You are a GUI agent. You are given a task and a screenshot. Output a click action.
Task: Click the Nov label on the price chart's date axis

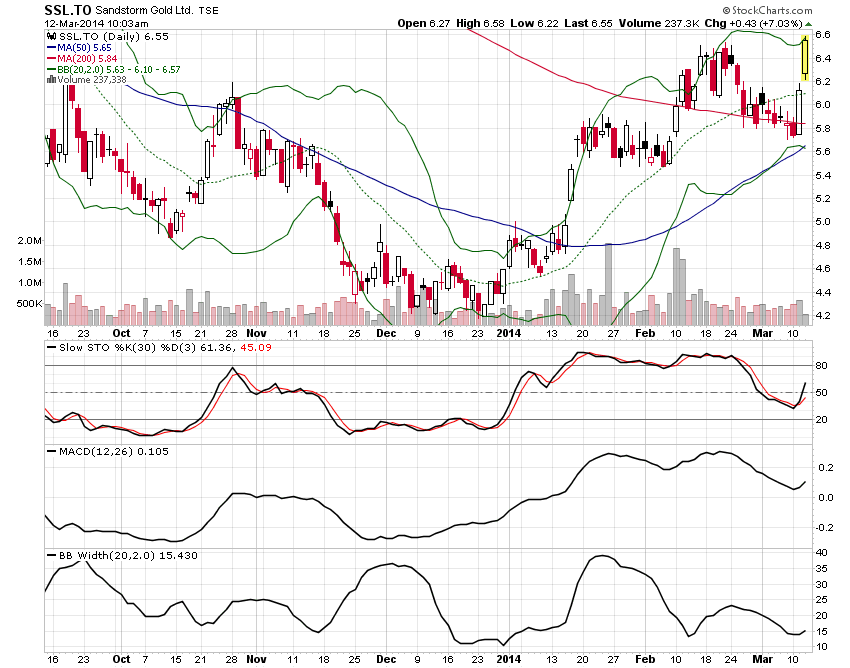coord(256,333)
